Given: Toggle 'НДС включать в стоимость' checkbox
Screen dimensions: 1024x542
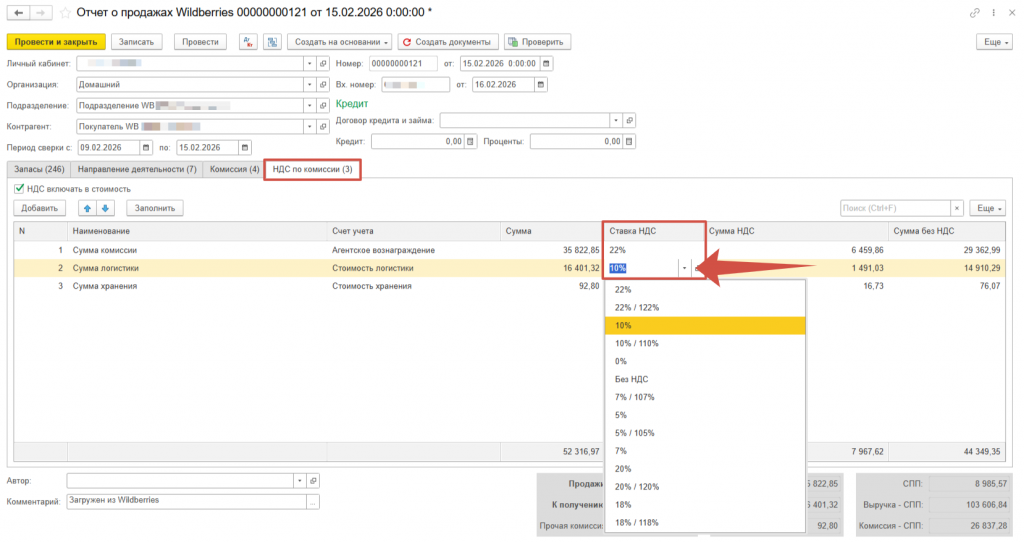Looking at the screenshot, I should pos(19,188).
